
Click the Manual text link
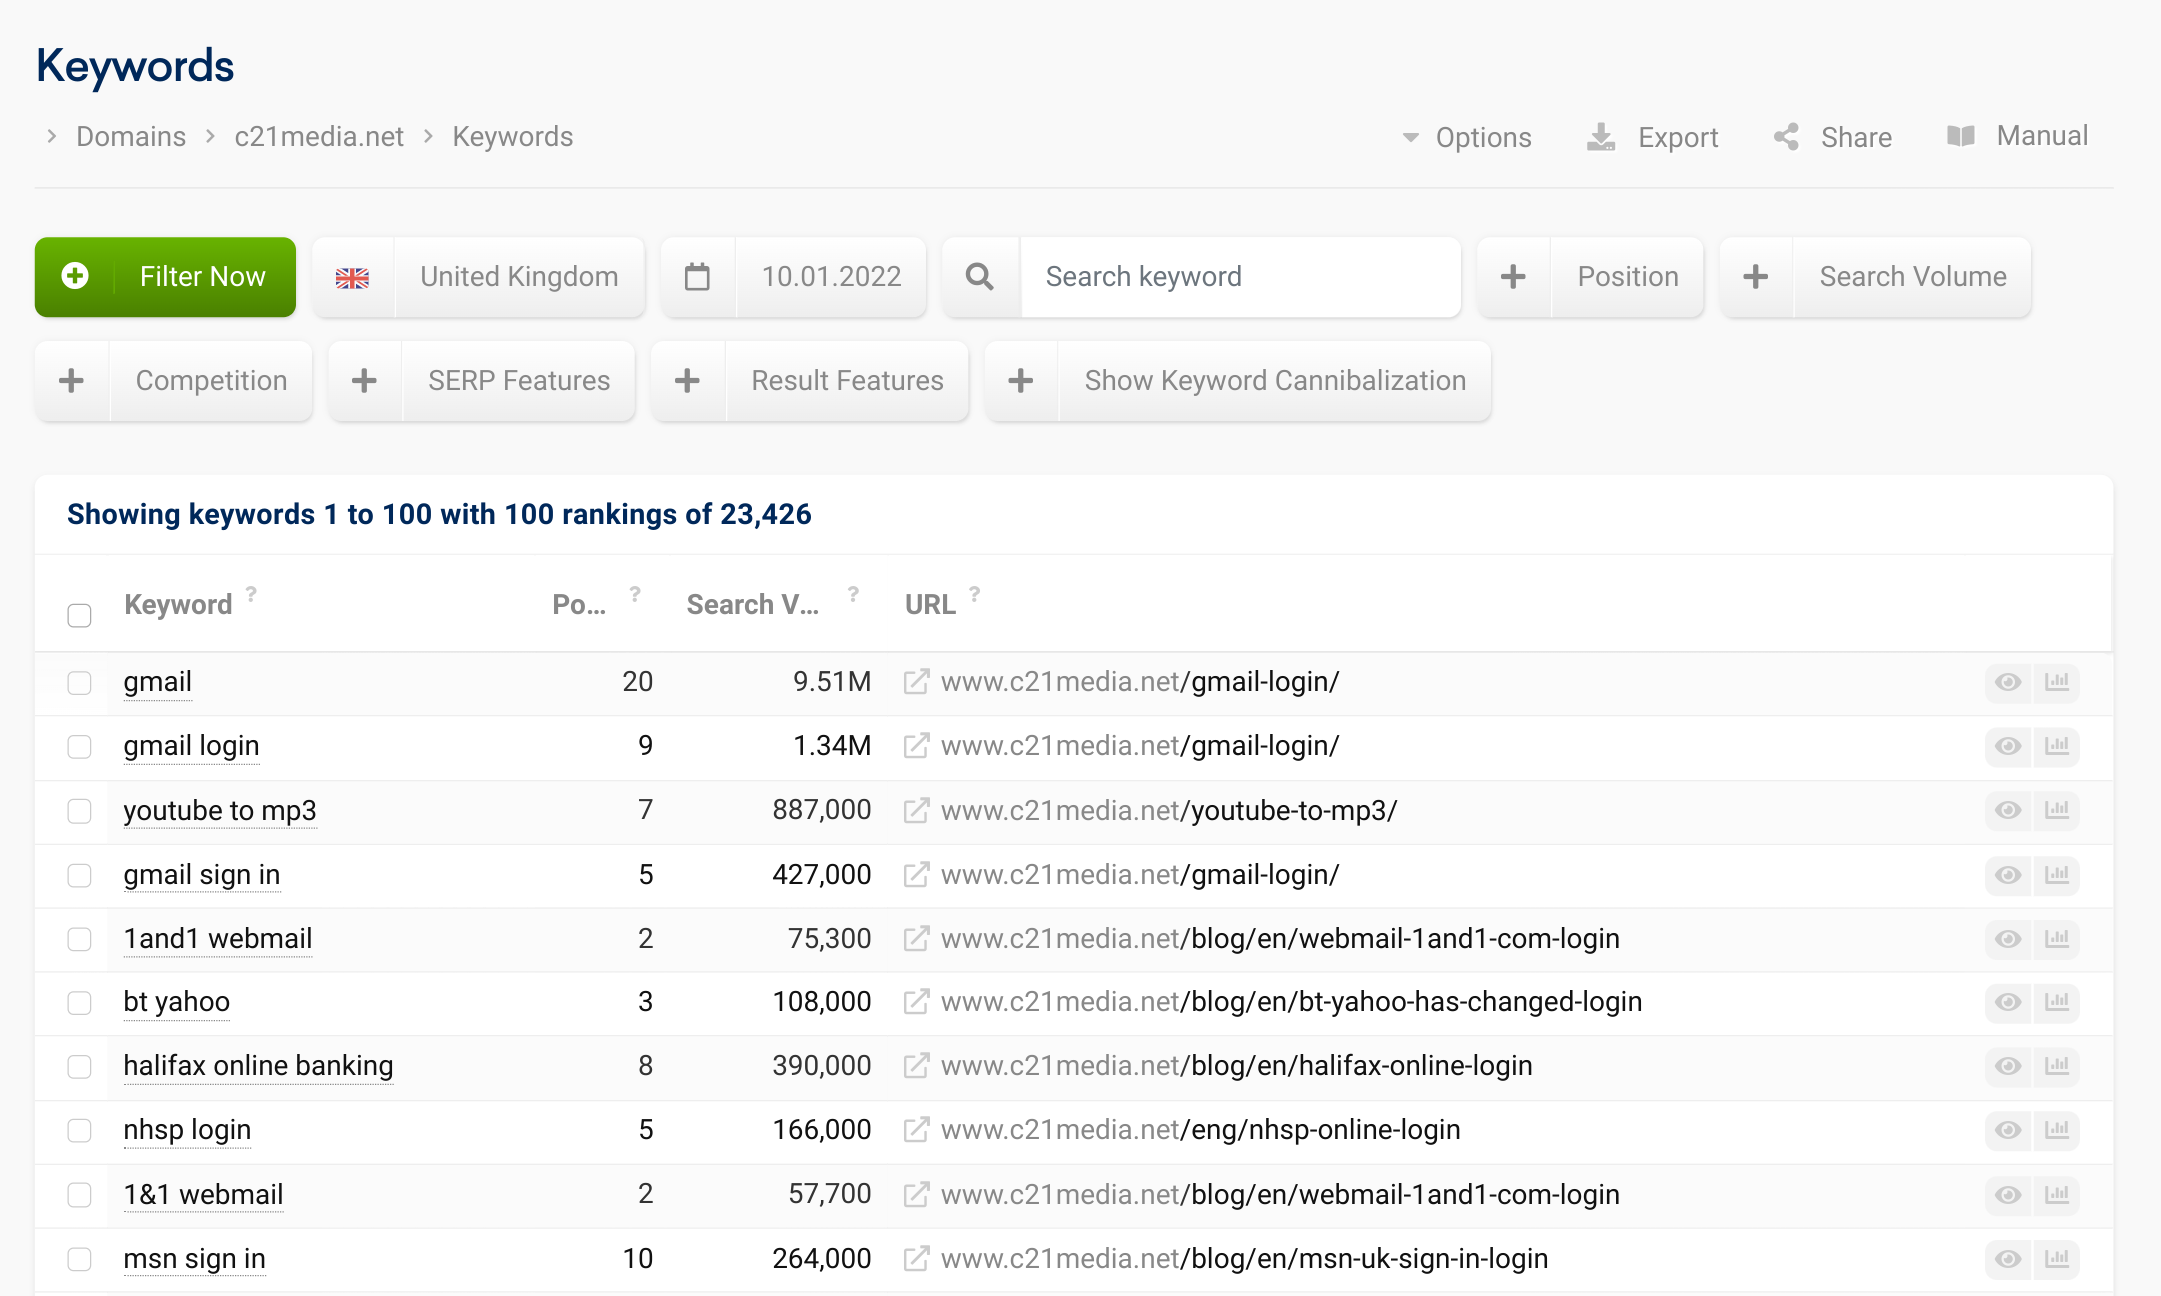pyautogui.click(x=2042, y=136)
